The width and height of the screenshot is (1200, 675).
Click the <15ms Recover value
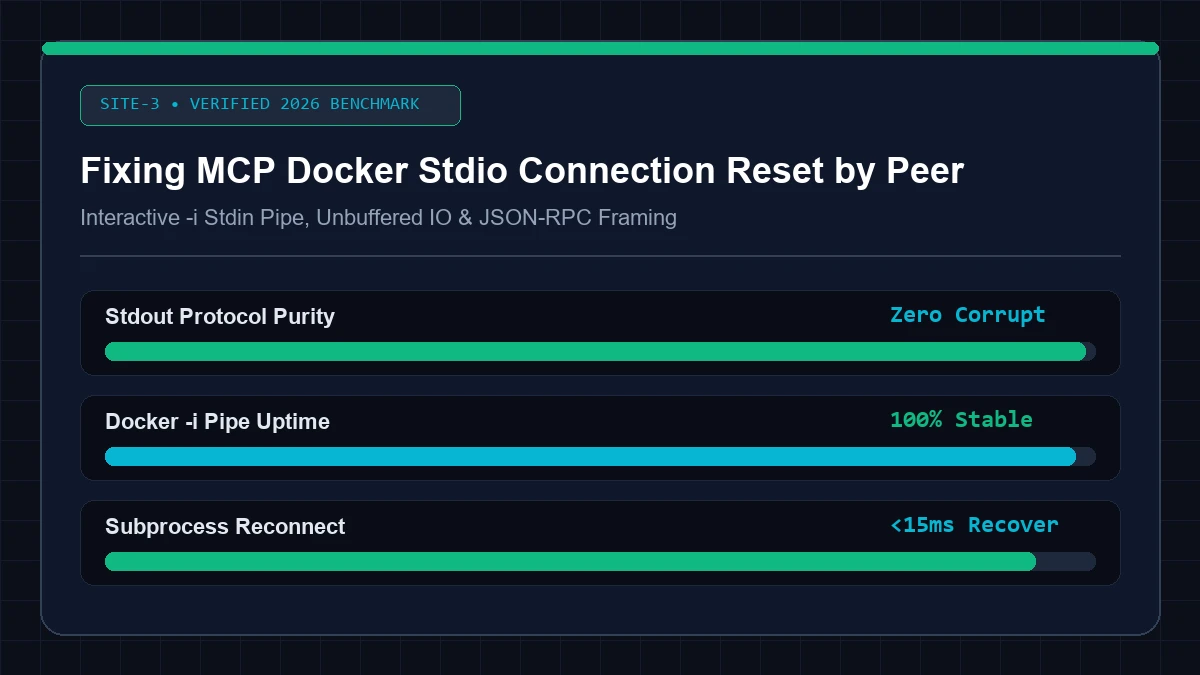point(974,525)
